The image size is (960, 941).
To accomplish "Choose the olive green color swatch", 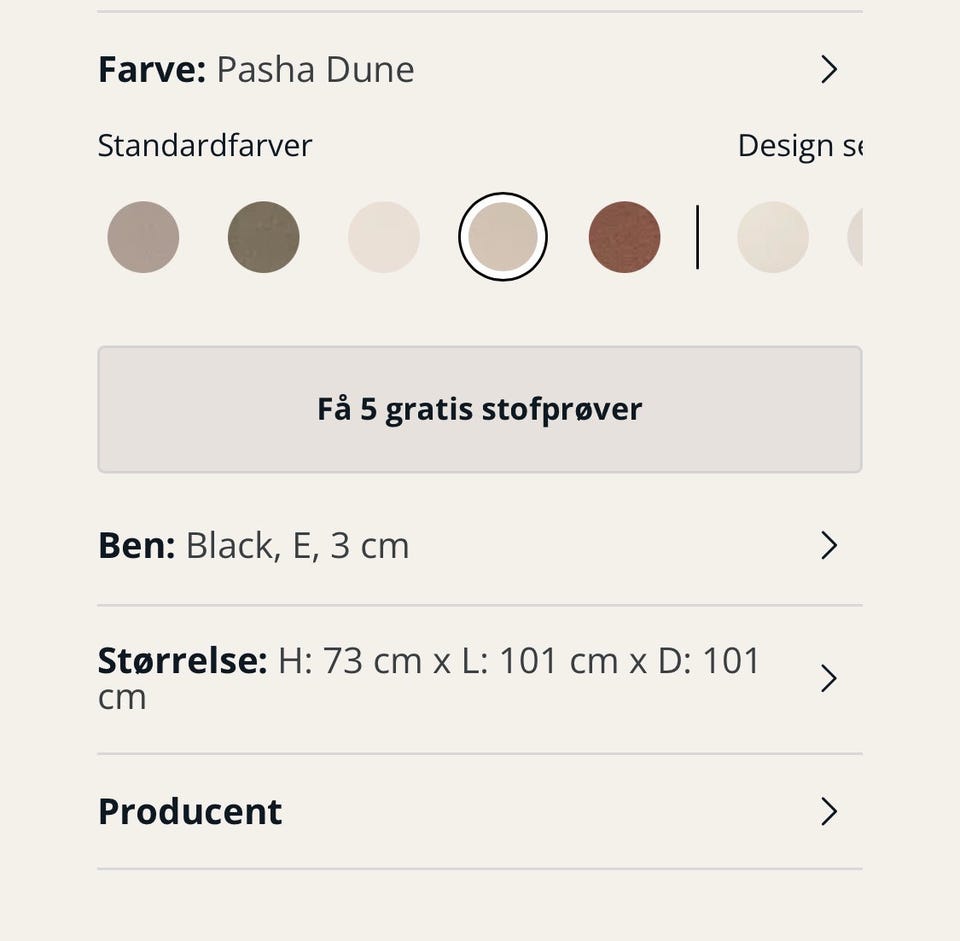I will click(264, 237).
